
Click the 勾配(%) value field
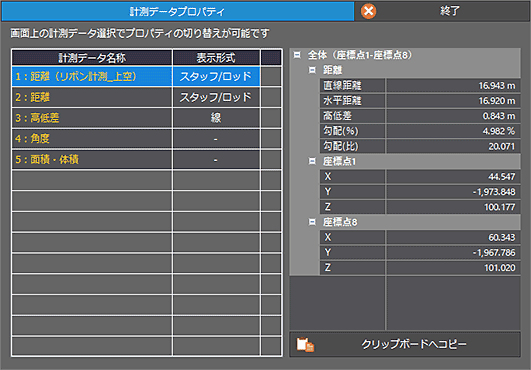click(x=453, y=131)
